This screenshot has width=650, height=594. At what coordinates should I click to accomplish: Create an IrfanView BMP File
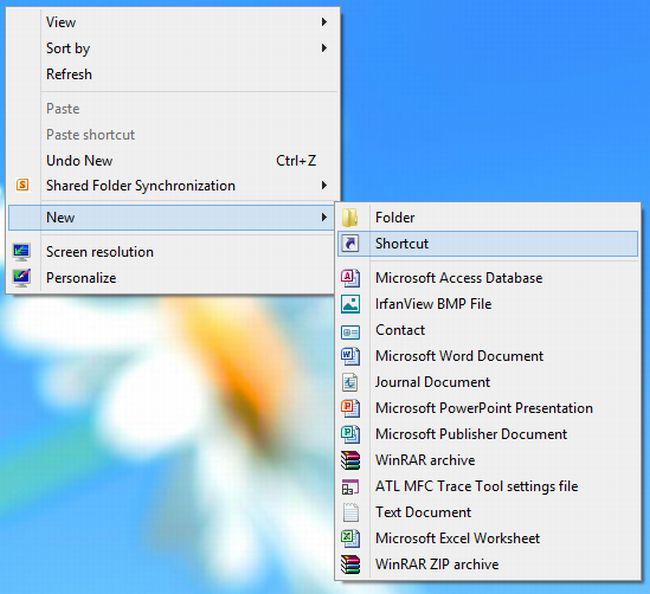coord(488,304)
